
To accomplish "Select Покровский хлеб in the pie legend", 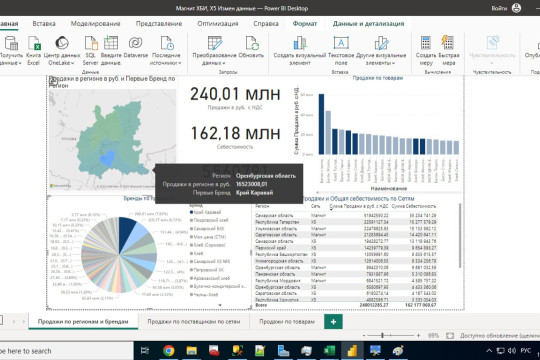I will [210, 220].
